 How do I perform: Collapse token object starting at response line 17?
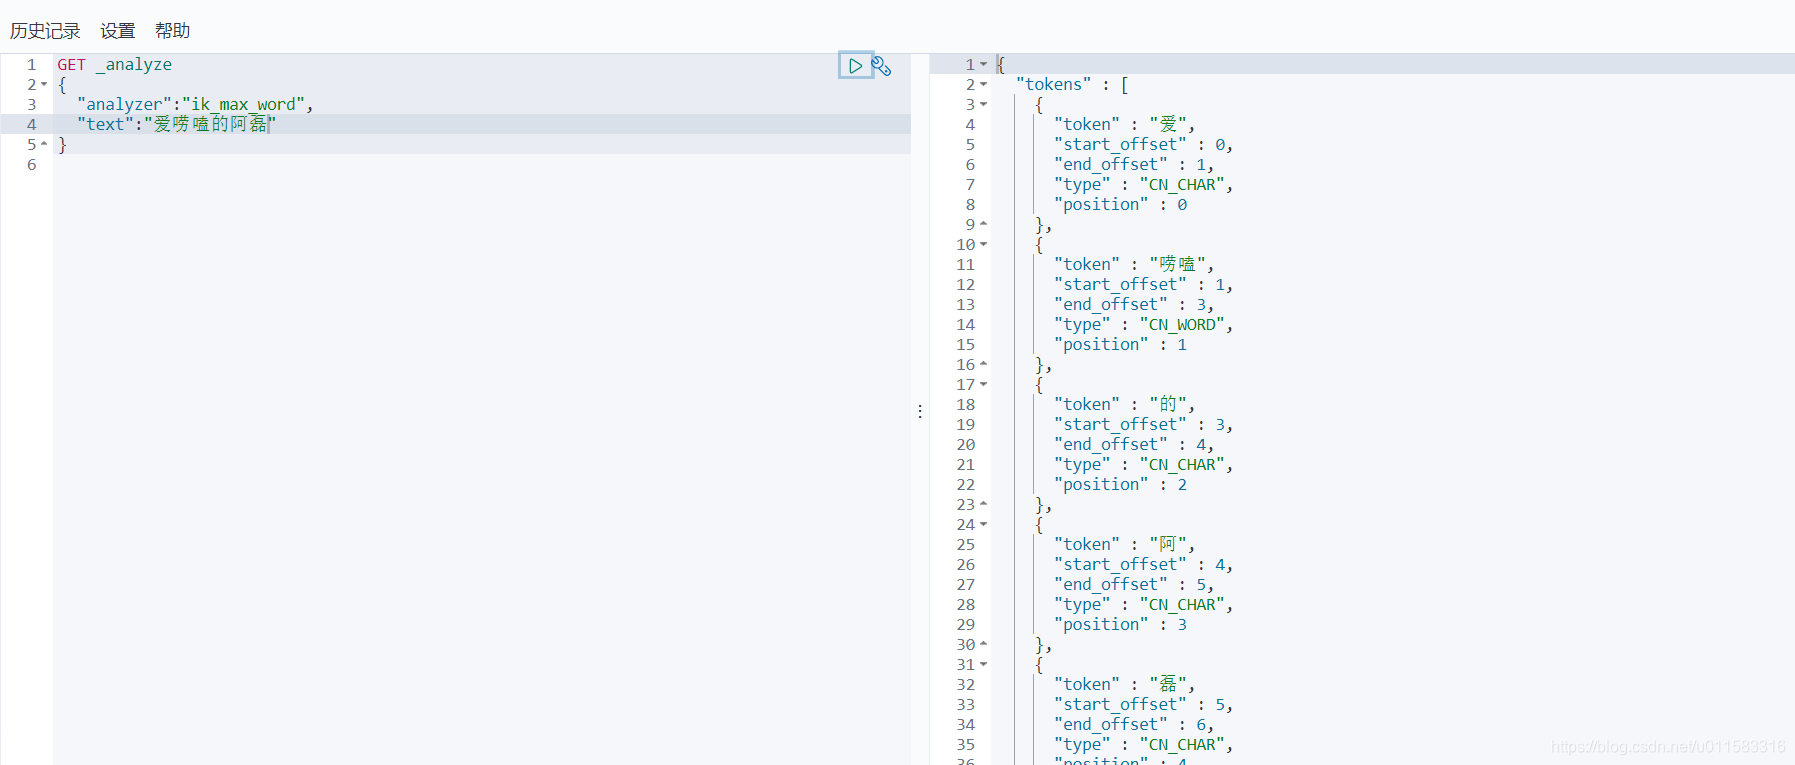[984, 385]
